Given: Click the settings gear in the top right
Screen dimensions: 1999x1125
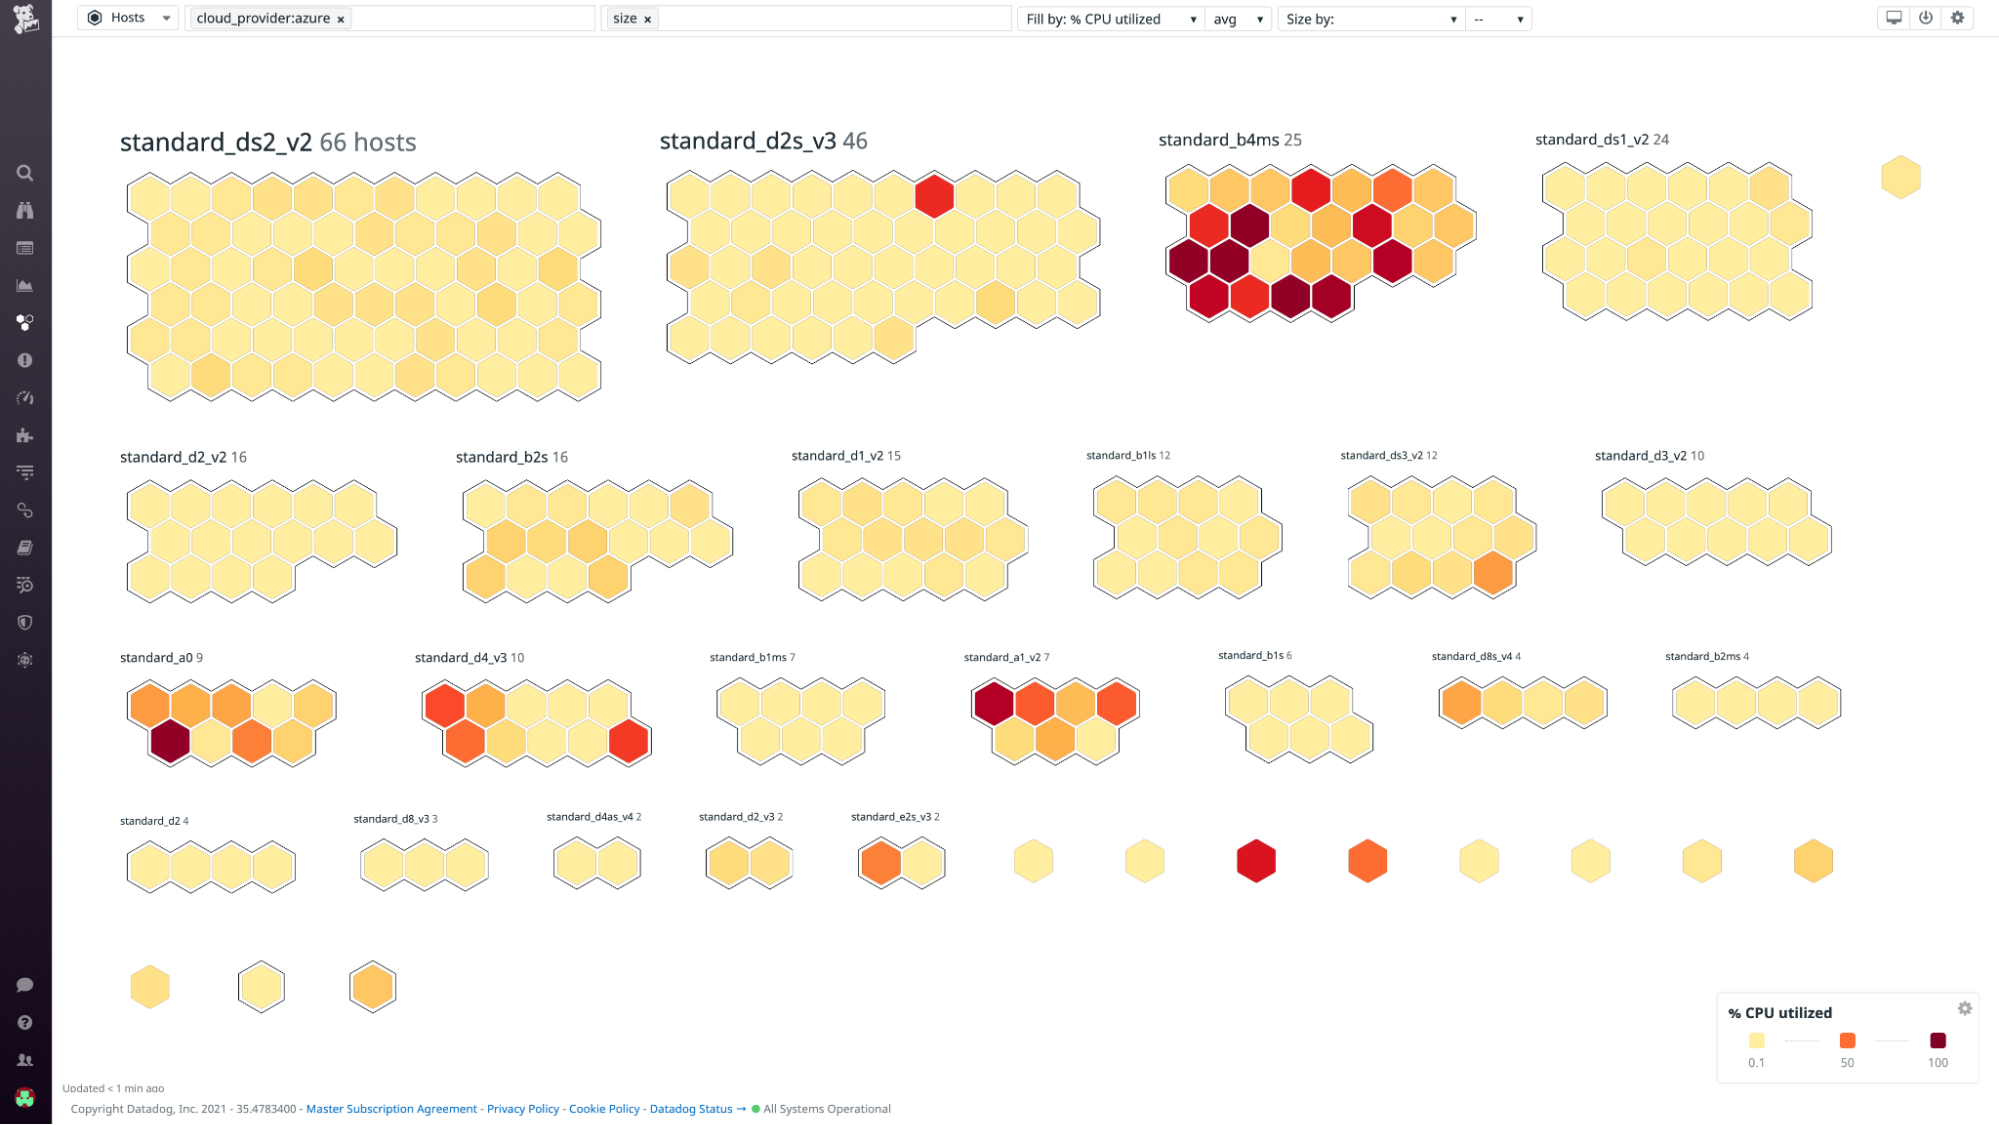Looking at the screenshot, I should pos(1957,18).
